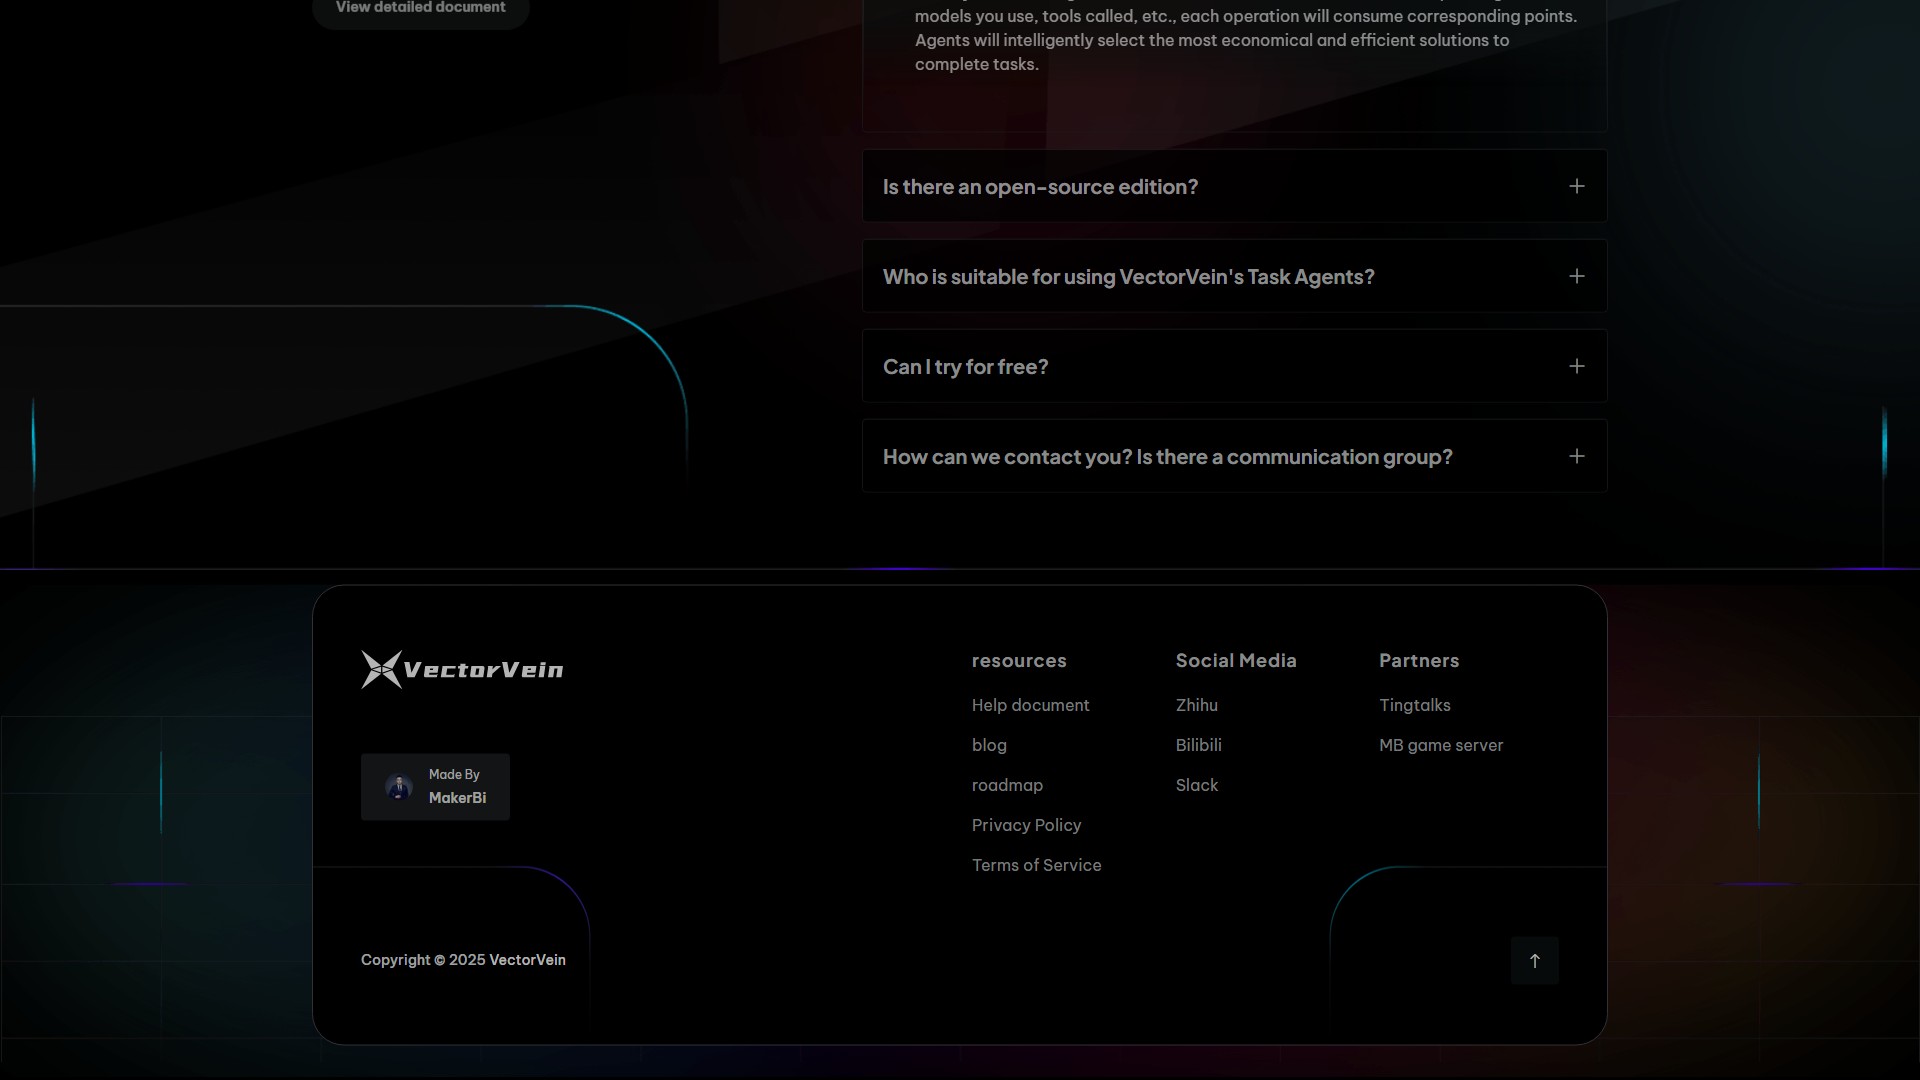Open the Privacy Policy link

click(1026, 825)
